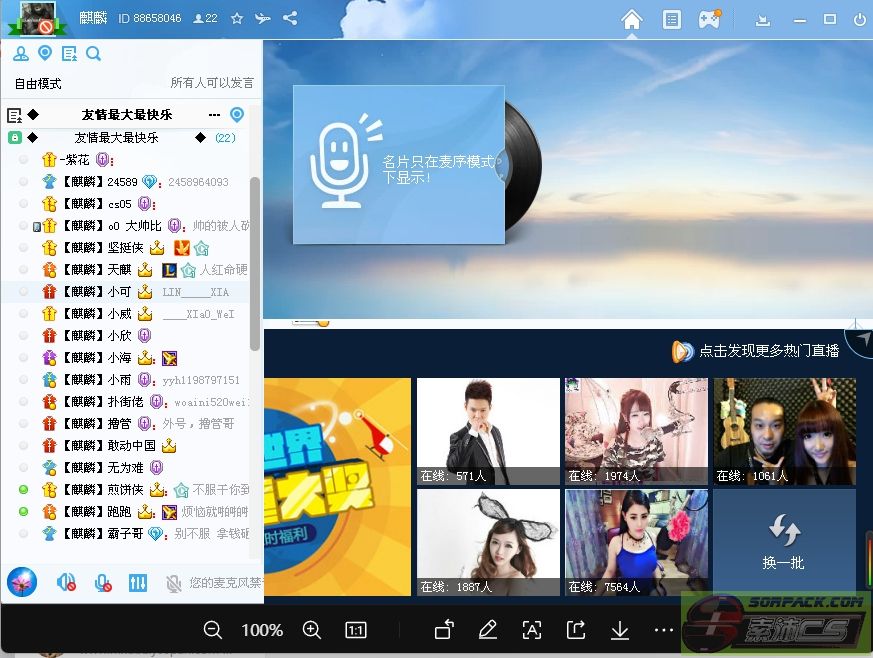
Task: Click 点击发现更多热门直播 link
Action: click(x=769, y=351)
